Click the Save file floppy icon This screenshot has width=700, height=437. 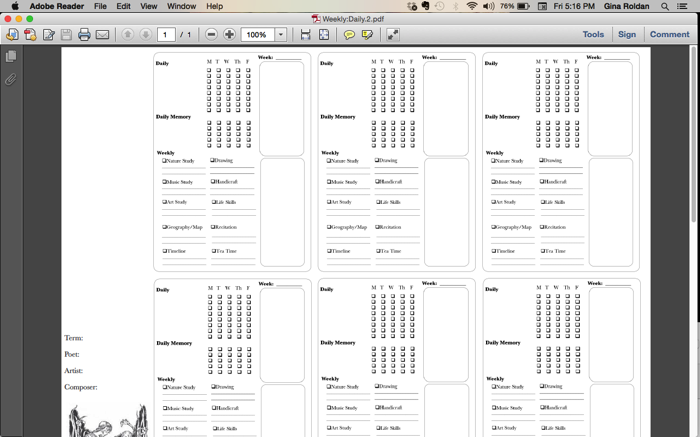pyautogui.click(x=67, y=34)
